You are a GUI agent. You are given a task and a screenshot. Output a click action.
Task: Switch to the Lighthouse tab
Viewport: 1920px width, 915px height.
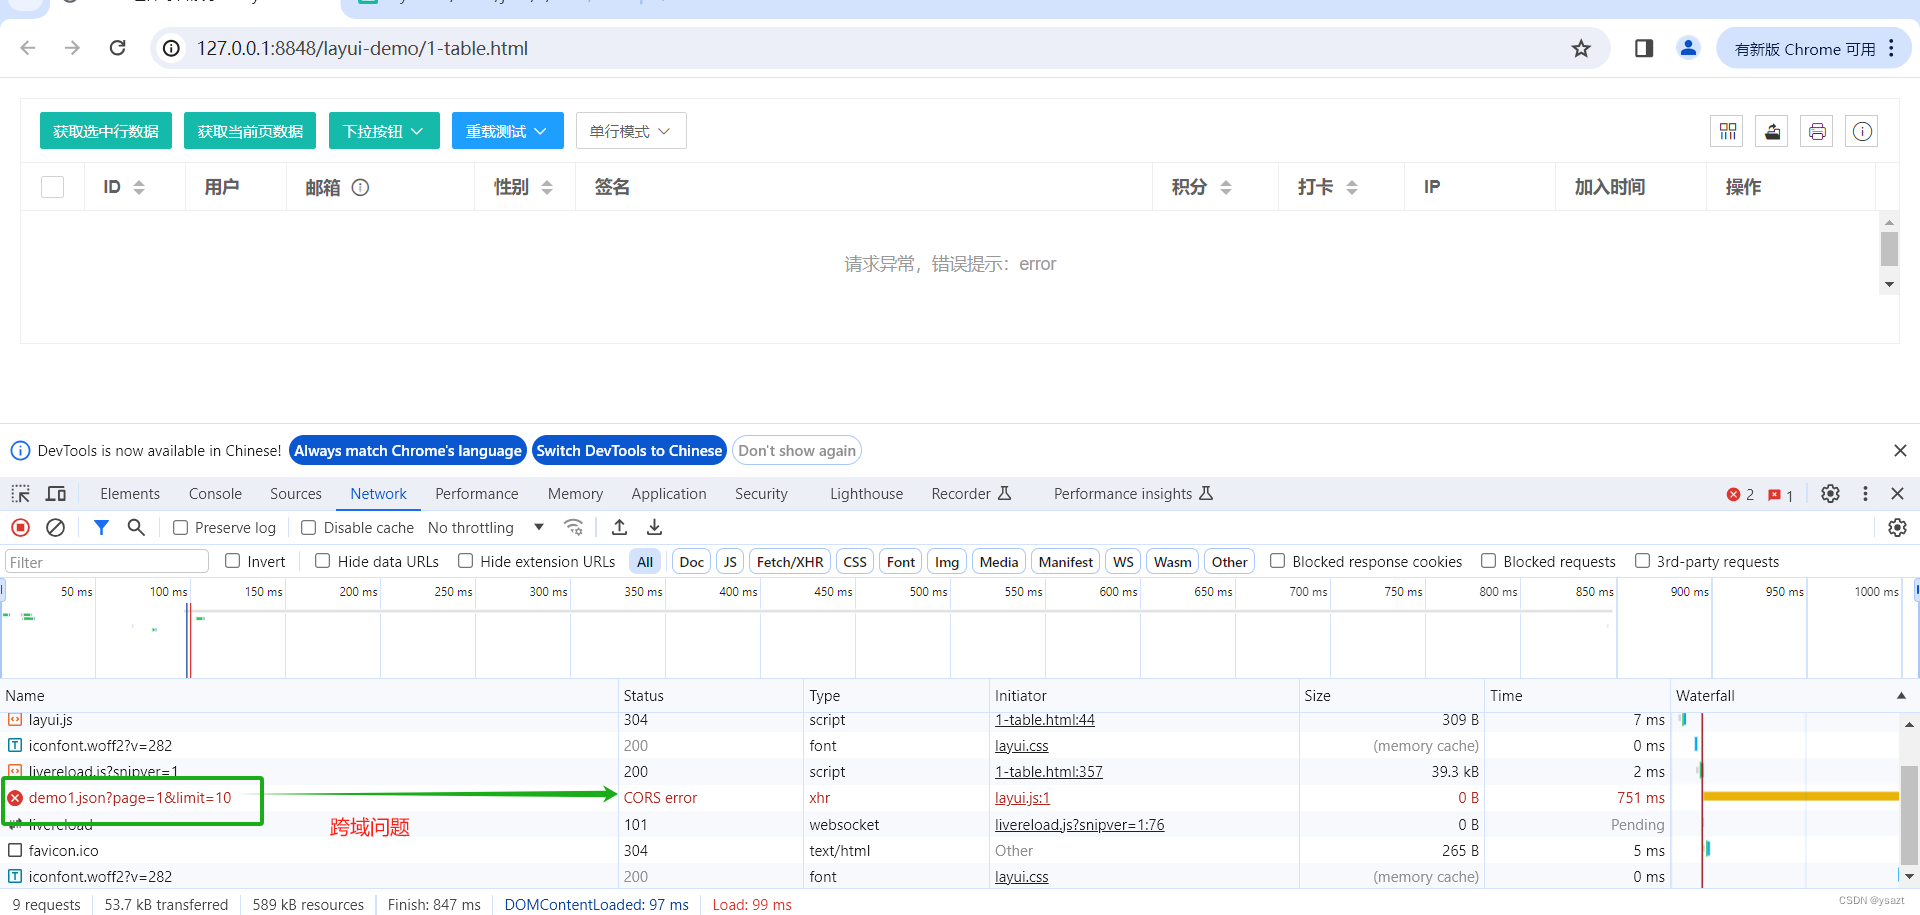click(866, 494)
